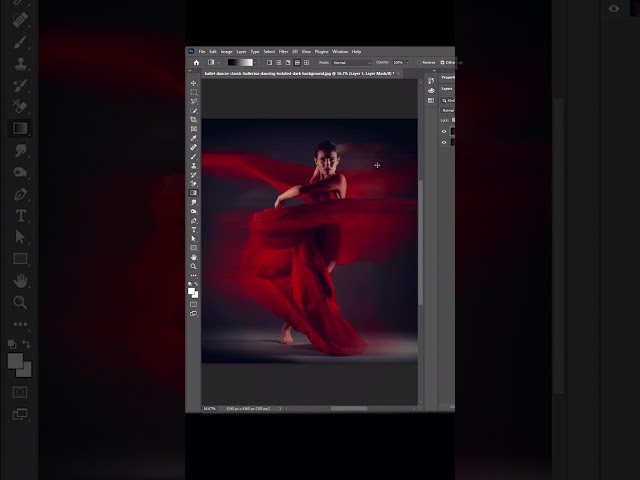Select the Horizontal Type tool
This screenshot has width=640, height=480.
[193, 230]
